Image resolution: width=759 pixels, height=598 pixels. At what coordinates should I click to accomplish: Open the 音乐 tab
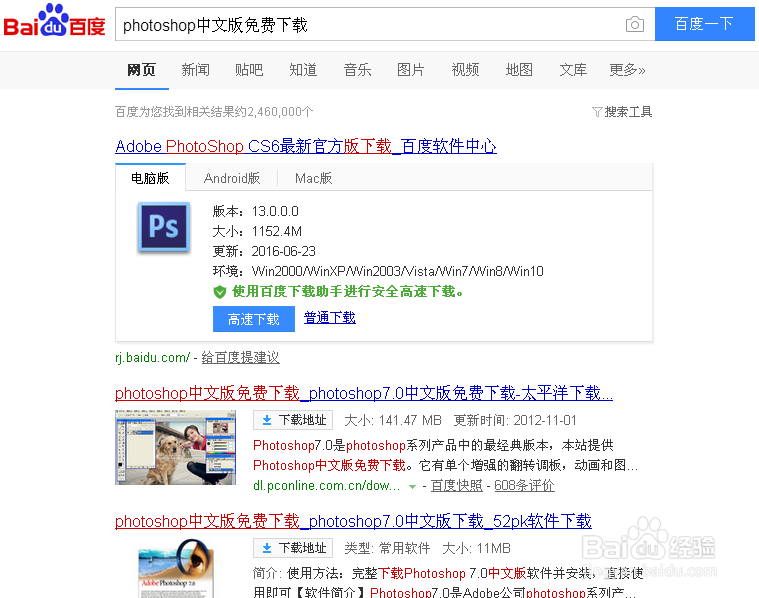[357, 70]
